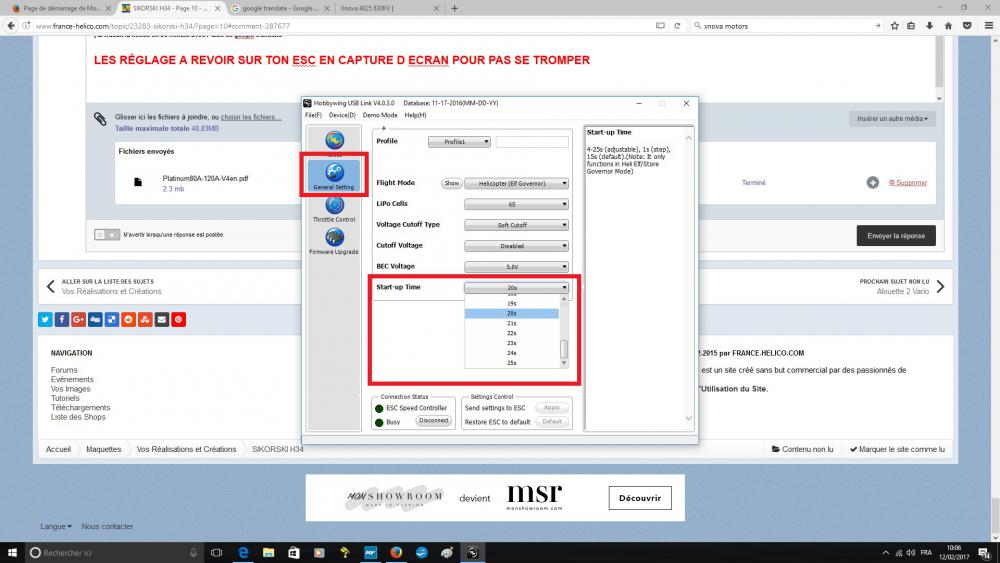The height and width of the screenshot is (563, 1000).
Task: Share the topic on Facebook
Action: [62, 319]
